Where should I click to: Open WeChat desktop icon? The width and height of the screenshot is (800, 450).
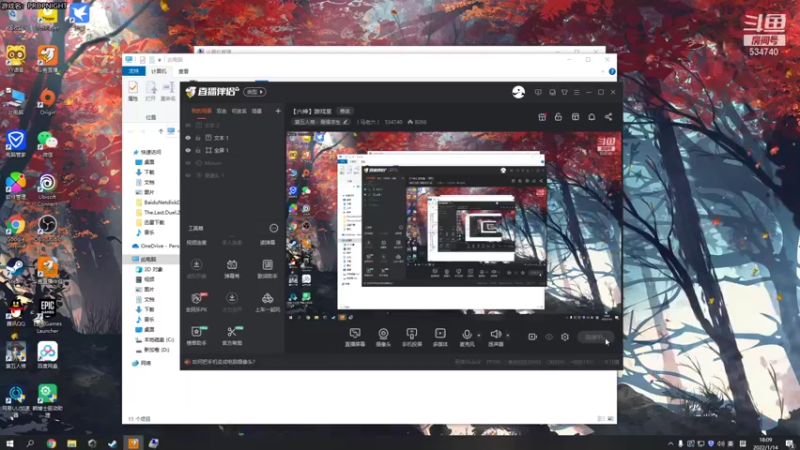click(47, 144)
